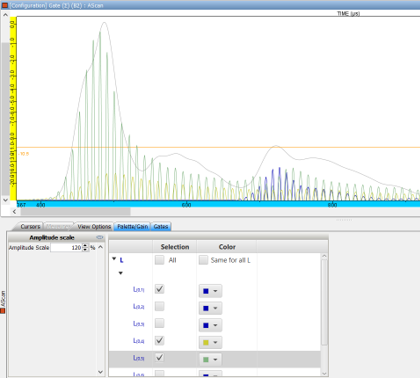Open the Gates tab
420x378 pixels.
(161, 227)
